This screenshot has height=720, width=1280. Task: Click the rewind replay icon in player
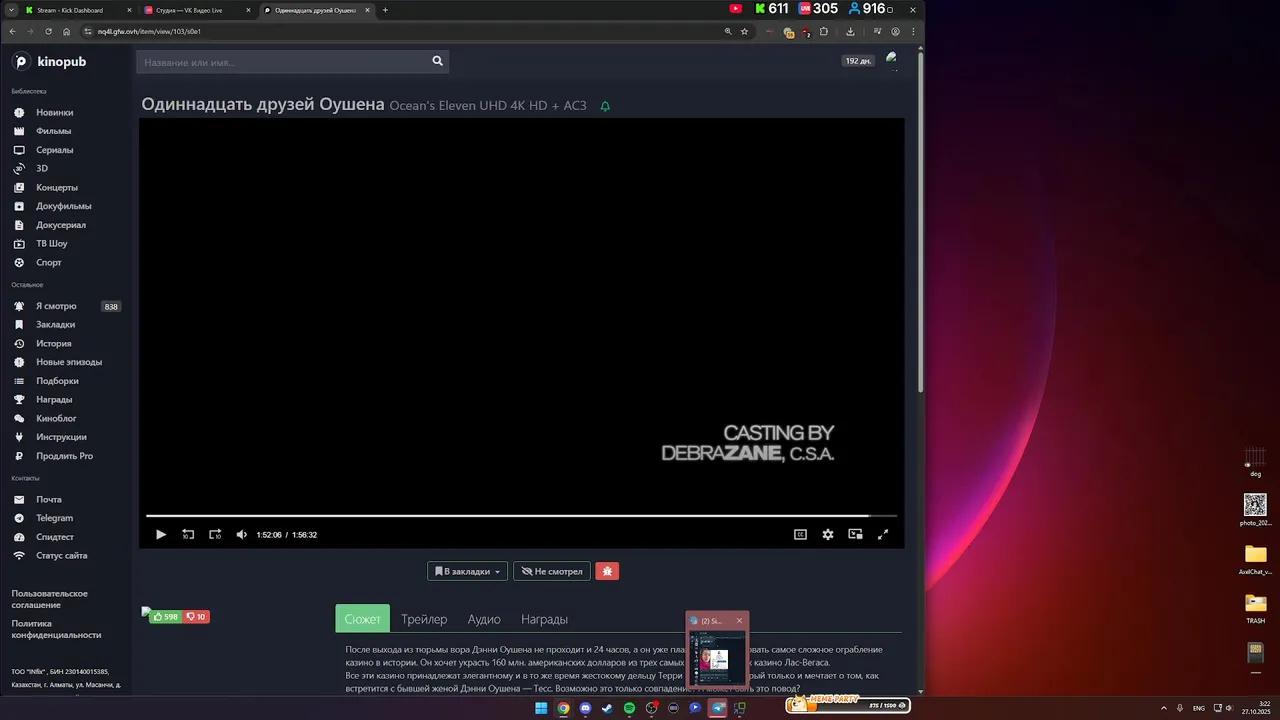coord(188,535)
